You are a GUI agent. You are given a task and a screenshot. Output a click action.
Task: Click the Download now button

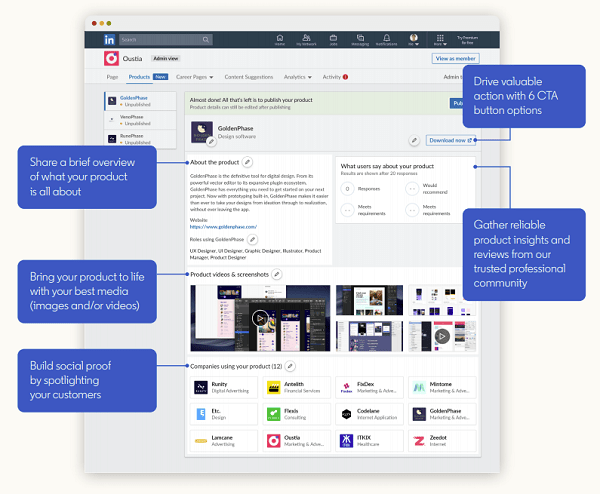pyautogui.click(x=450, y=140)
